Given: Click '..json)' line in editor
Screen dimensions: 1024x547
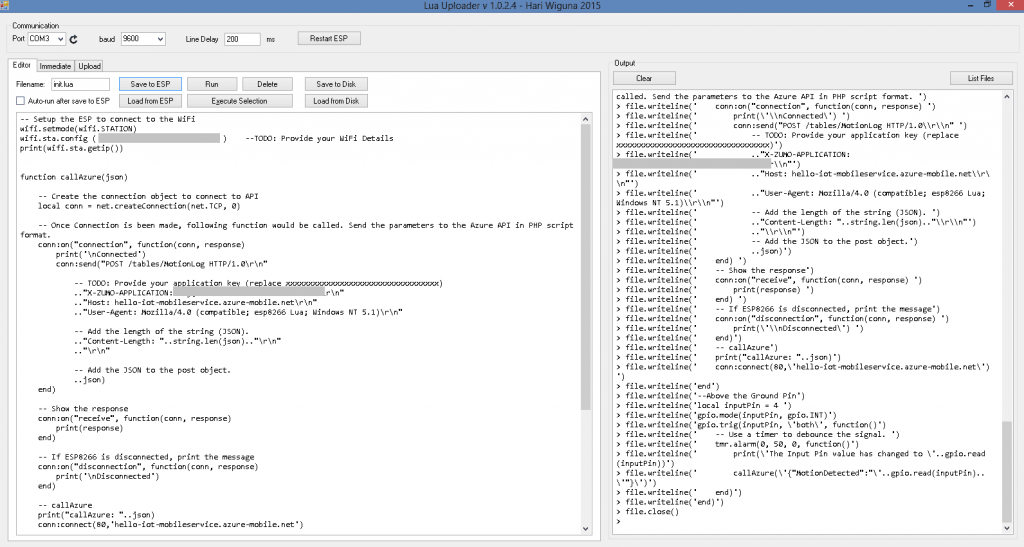Looking at the screenshot, I should [x=89, y=380].
